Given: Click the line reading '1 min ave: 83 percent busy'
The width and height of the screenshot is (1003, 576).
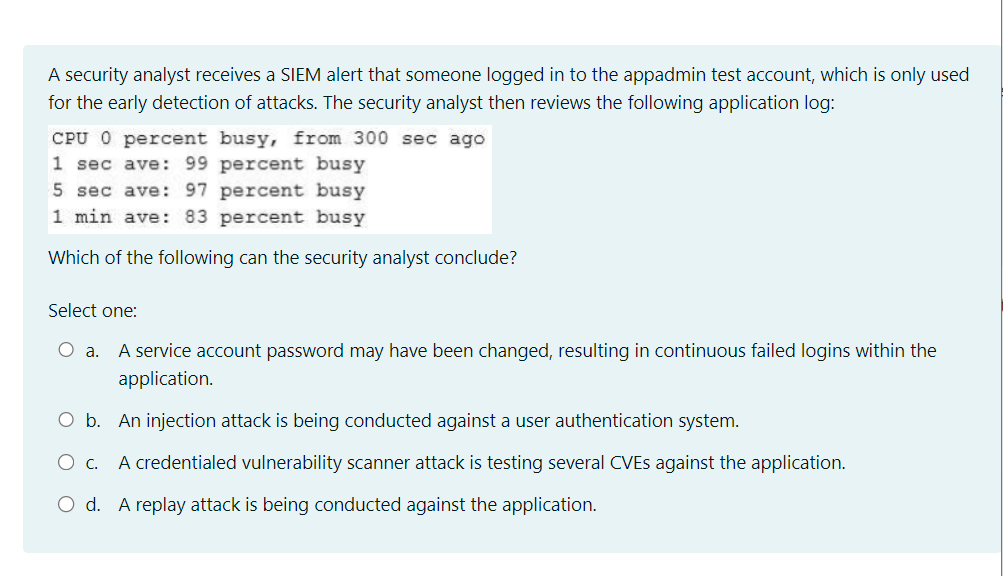Looking at the screenshot, I should point(207,216).
